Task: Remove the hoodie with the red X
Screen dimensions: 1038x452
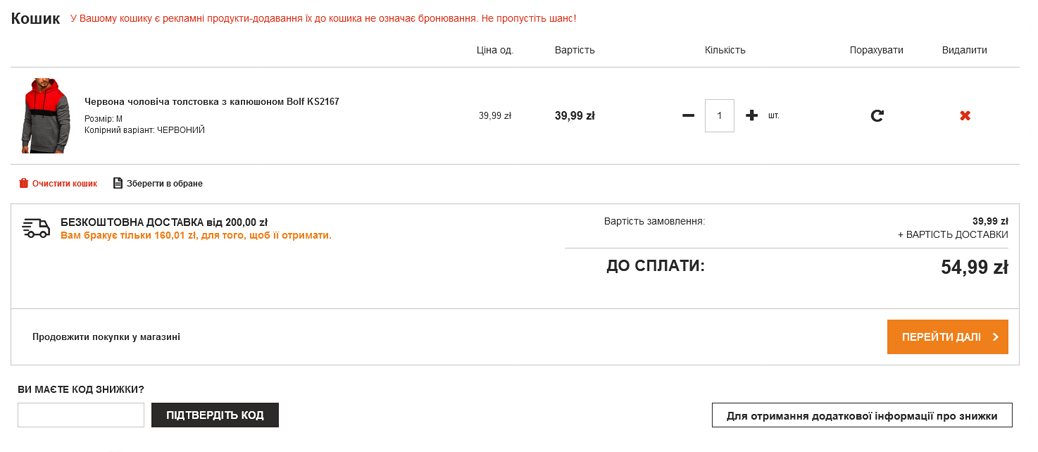Action: pos(965,116)
